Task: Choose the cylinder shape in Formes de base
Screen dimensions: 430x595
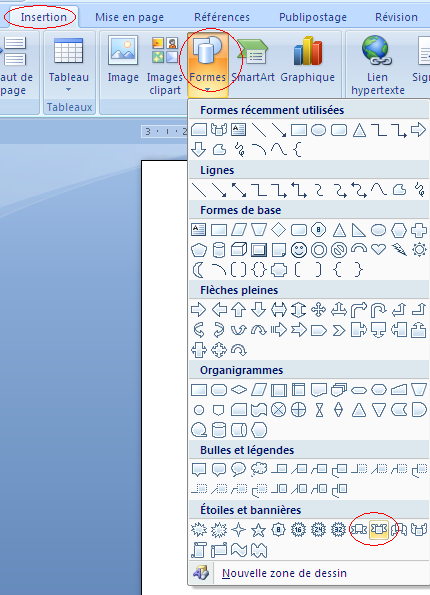Action: tap(219, 250)
